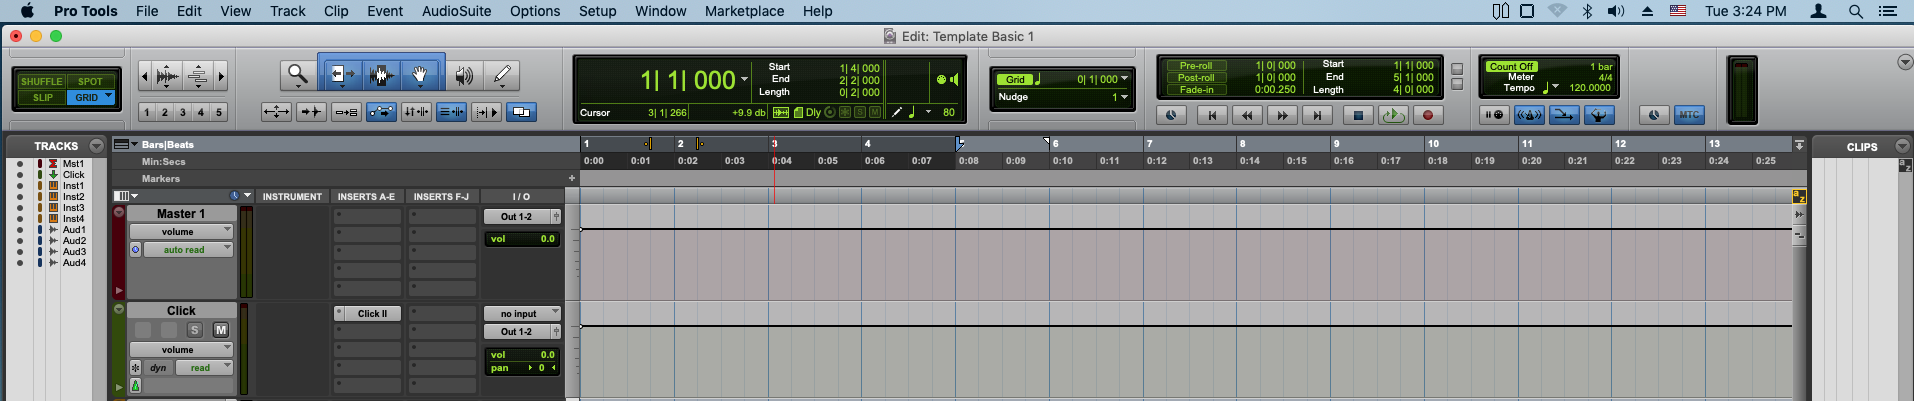Select the Zoomer tool

tap(297, 75)
